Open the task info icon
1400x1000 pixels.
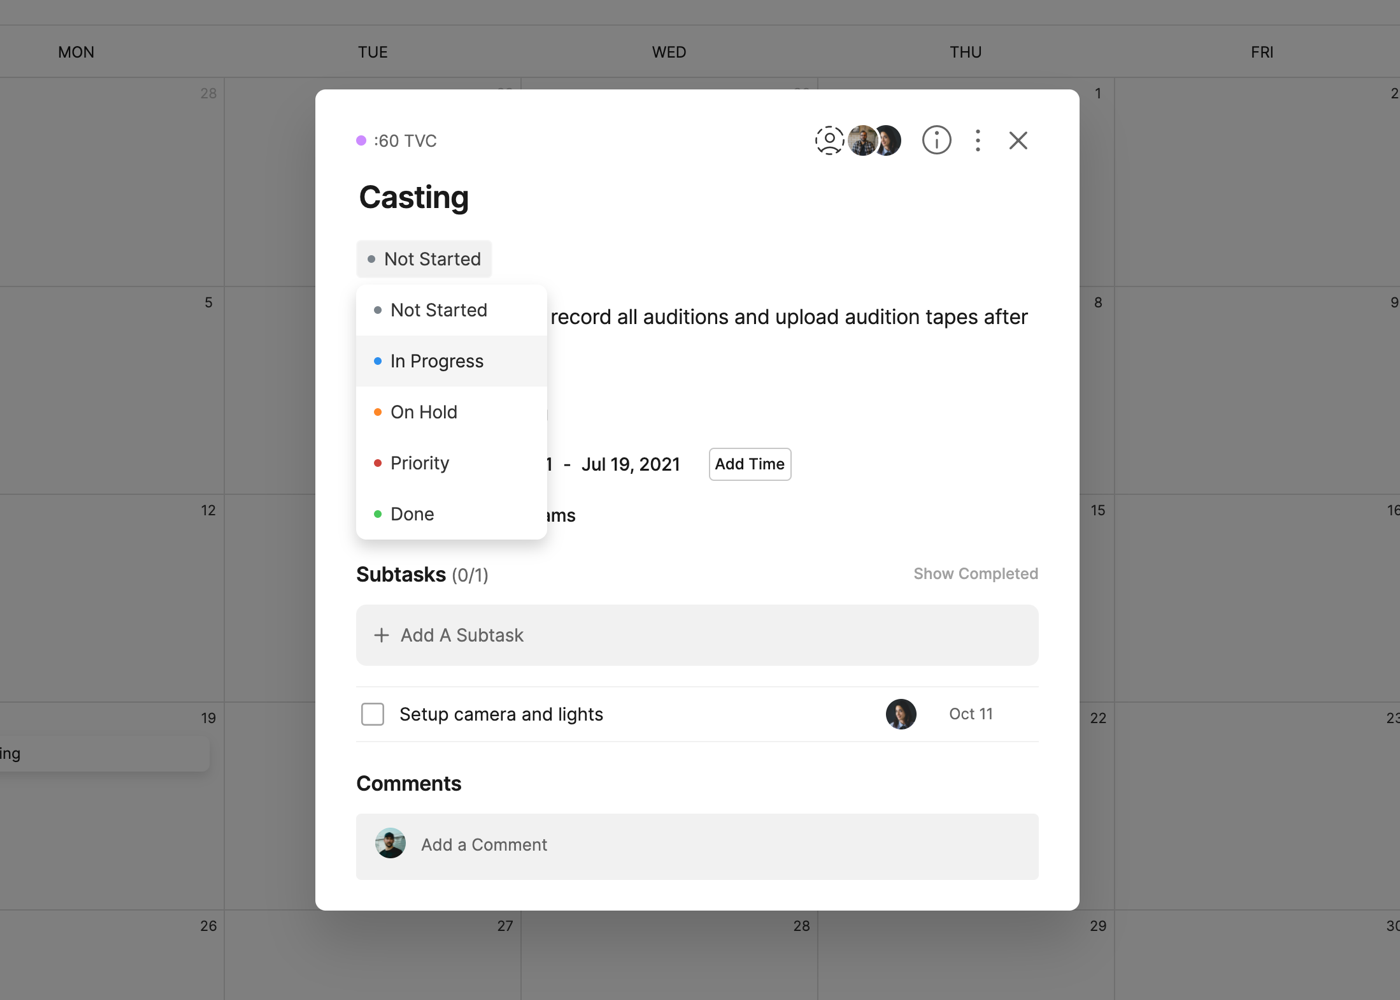pyautogui.click(x=936, y=141)
